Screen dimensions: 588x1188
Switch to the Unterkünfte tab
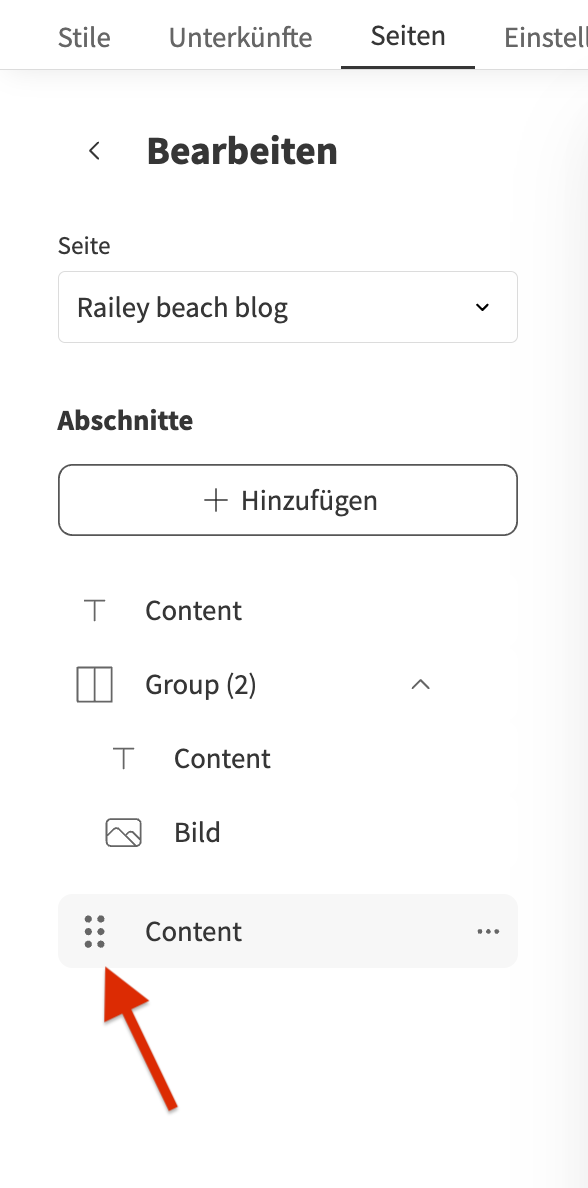click(240, 37)
